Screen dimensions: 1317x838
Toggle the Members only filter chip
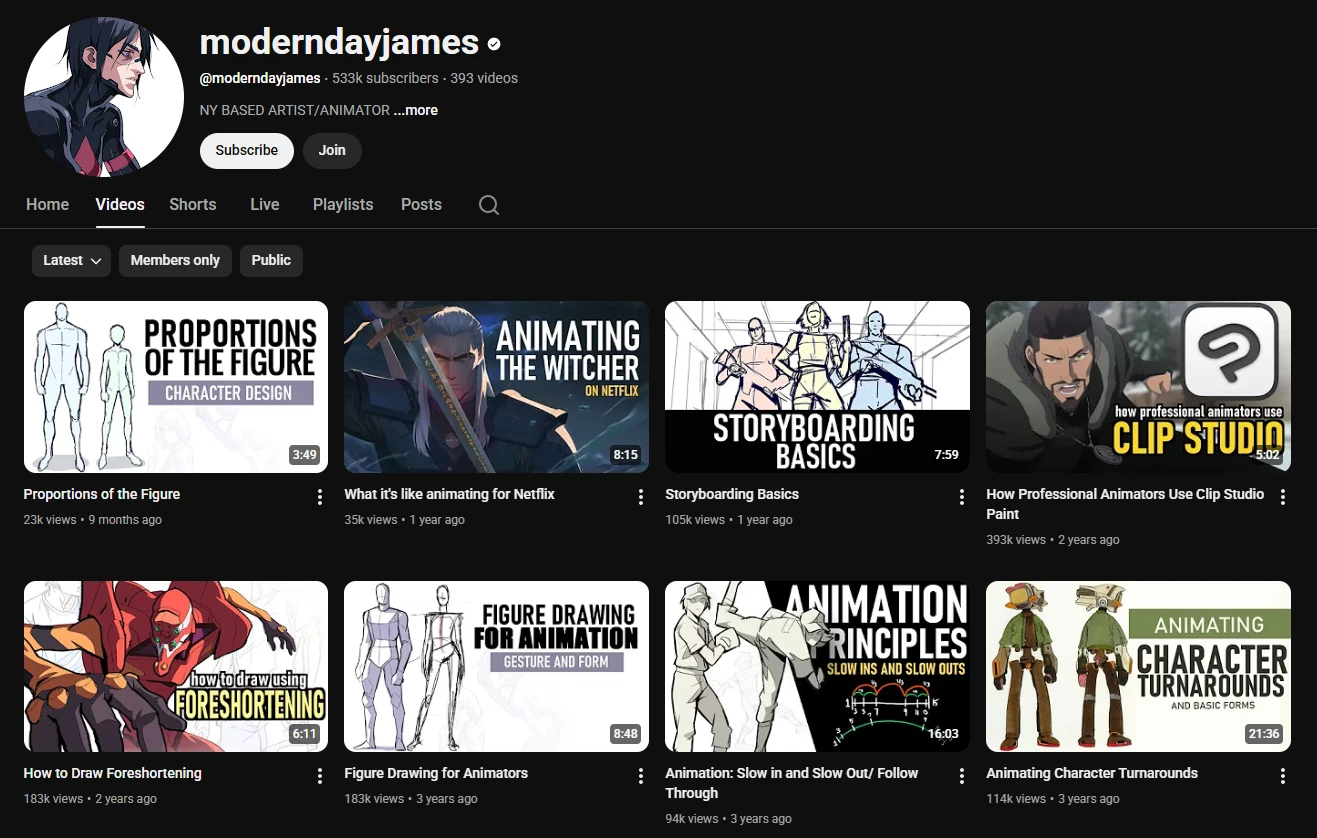(x=175, y=260)
